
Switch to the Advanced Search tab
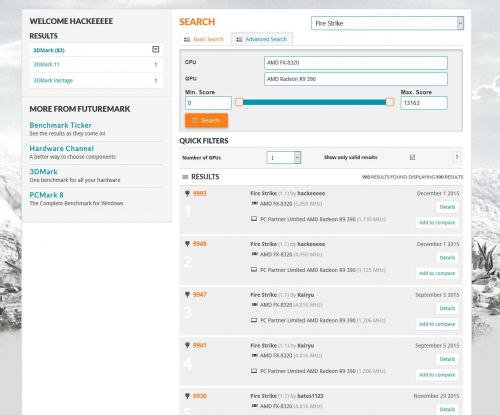point(262,39)
